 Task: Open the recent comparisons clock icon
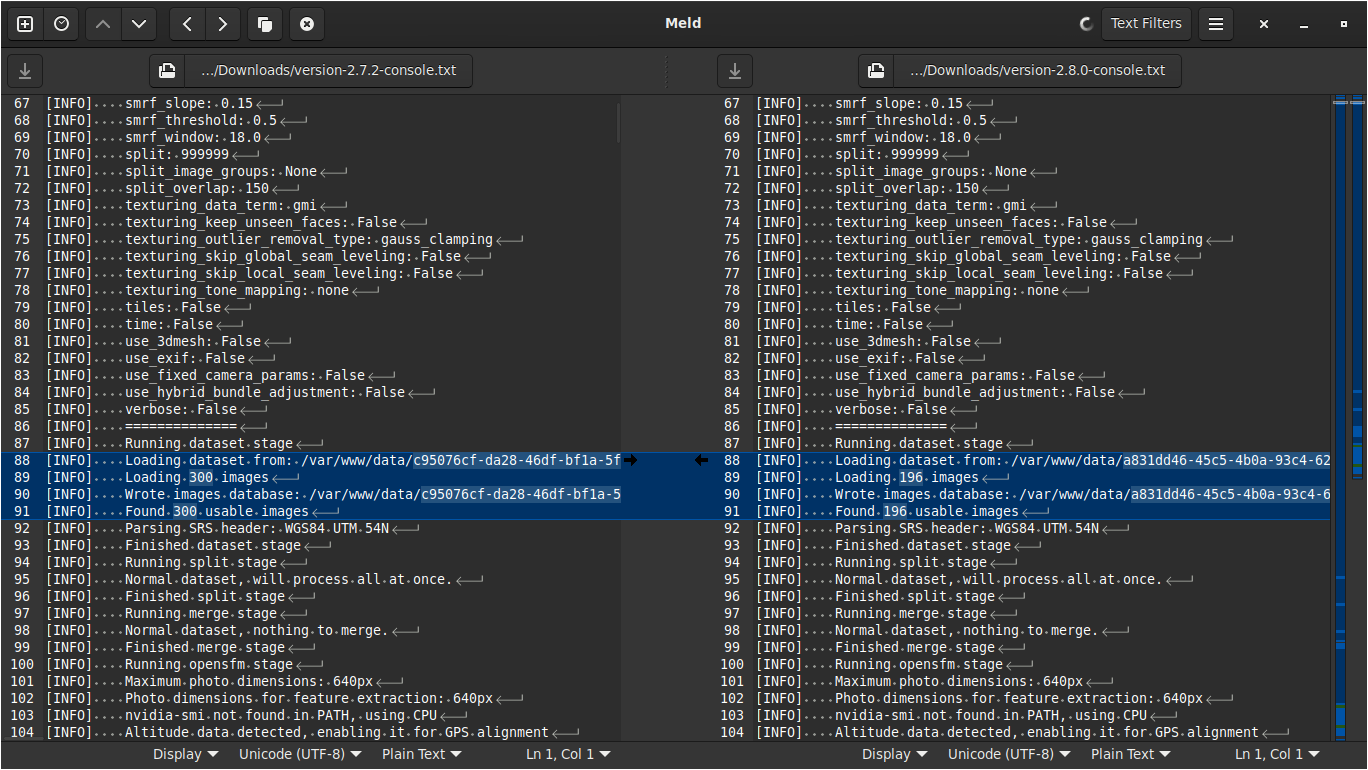(62, 24)
